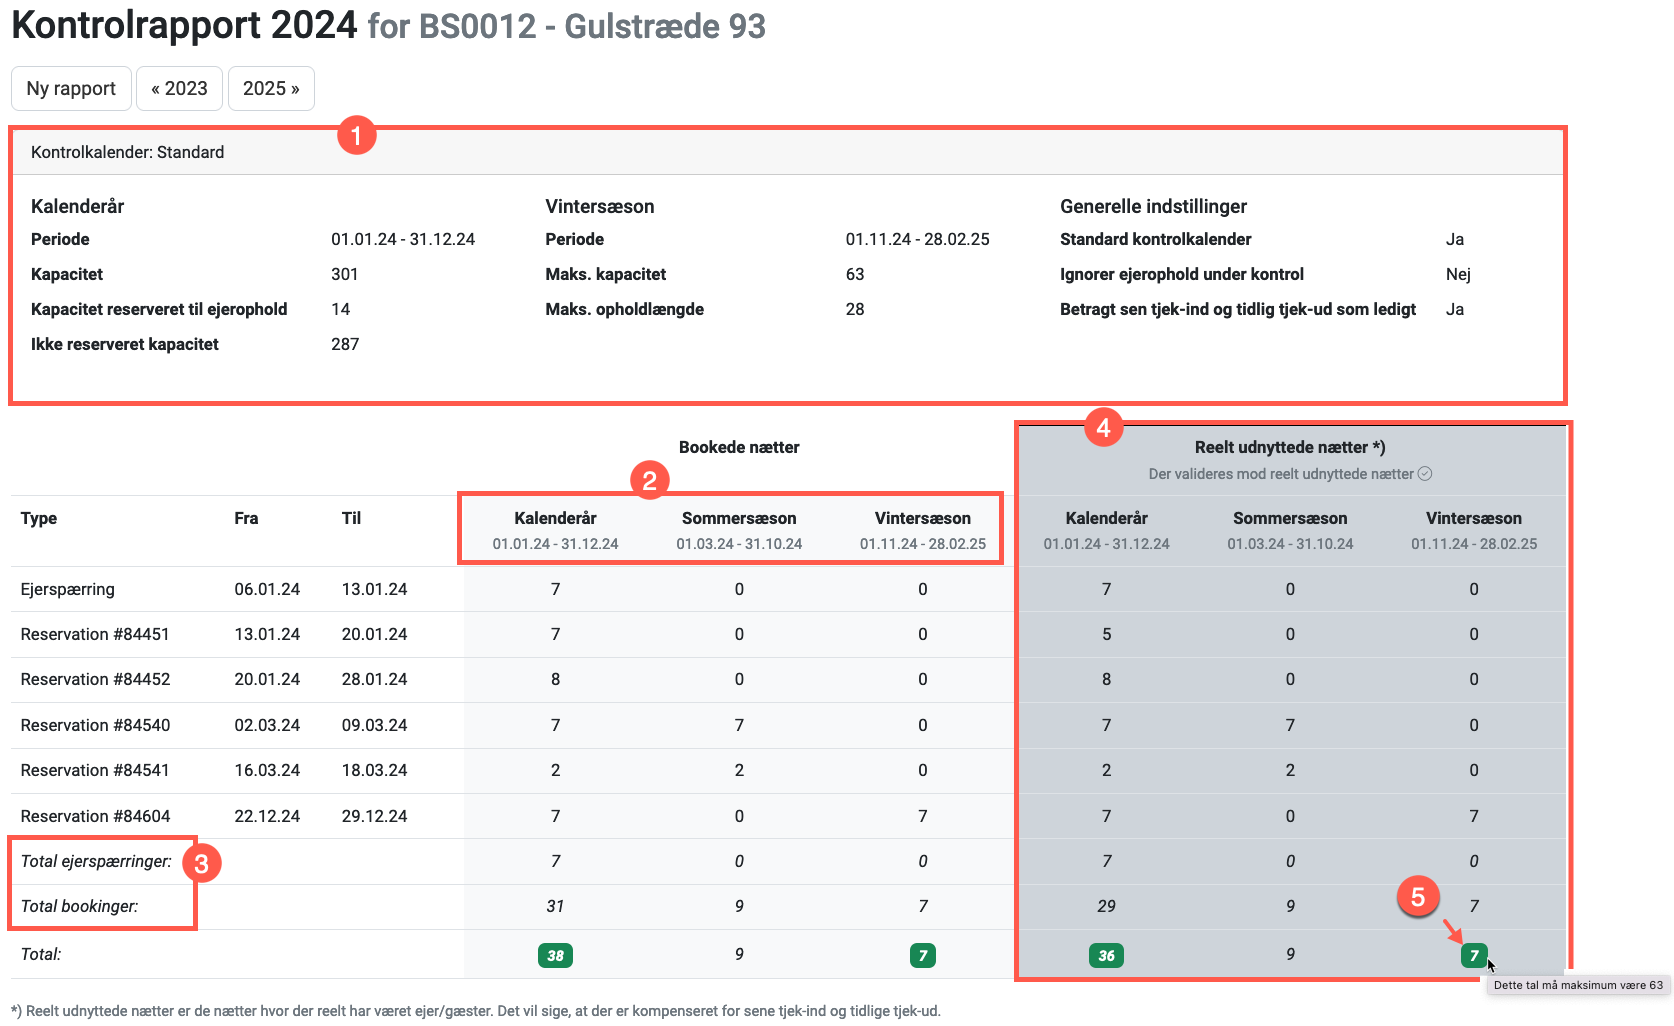
Task: Select red annotation marker number 3
Action: coord(201,863)
